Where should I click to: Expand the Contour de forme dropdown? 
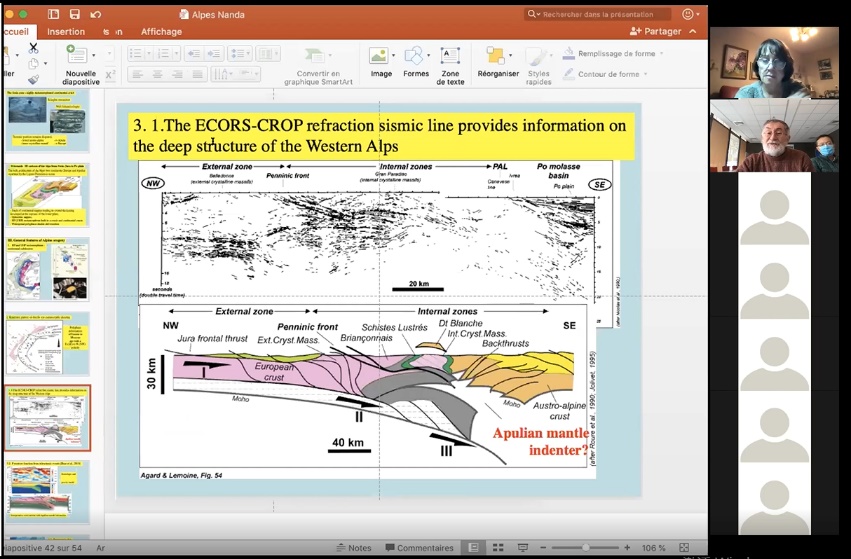pos(646,74)
